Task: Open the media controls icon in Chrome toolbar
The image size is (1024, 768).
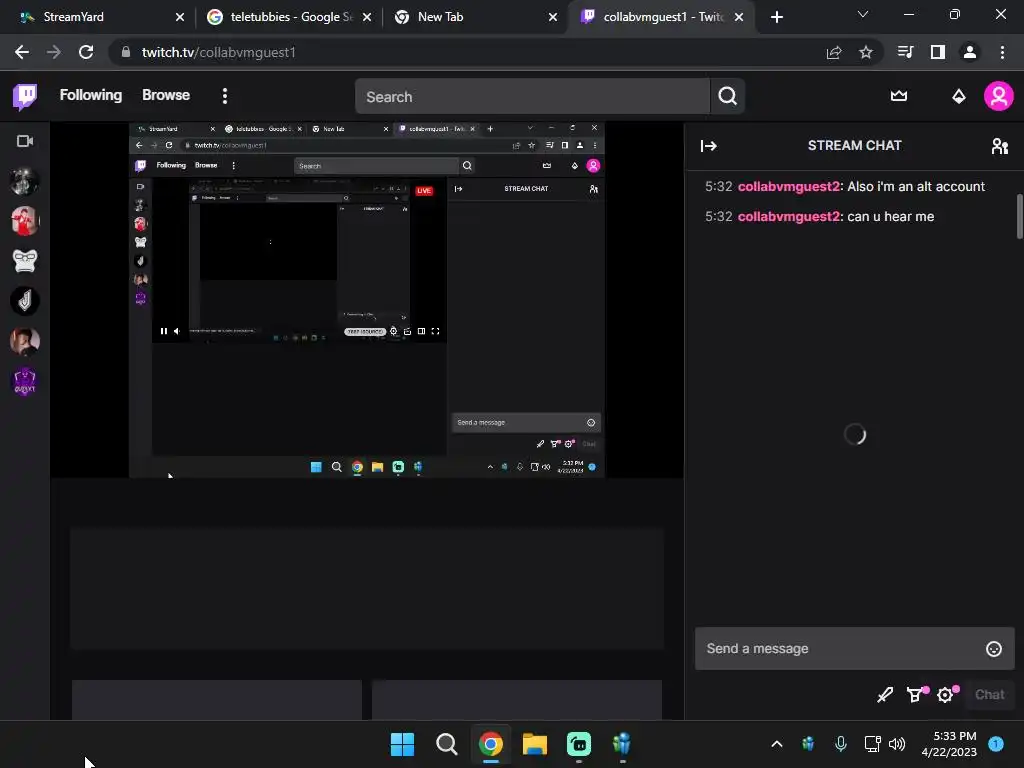Action: (x=905, y=52)
